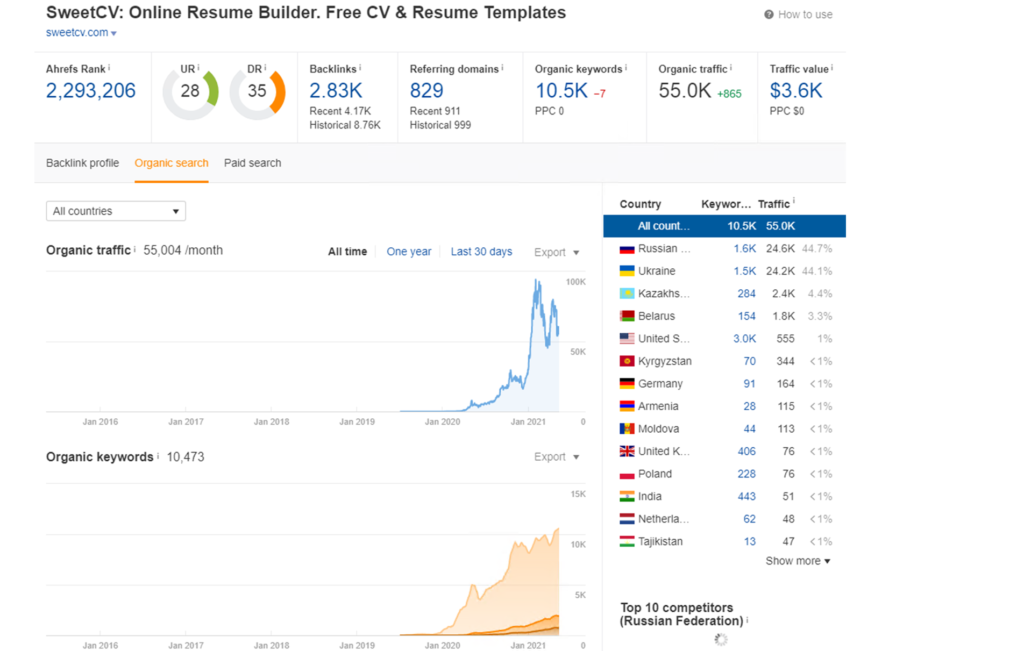1024x651 pixels.
Task: Click the Organic keywords metric info icon
Action: [626, 67]
